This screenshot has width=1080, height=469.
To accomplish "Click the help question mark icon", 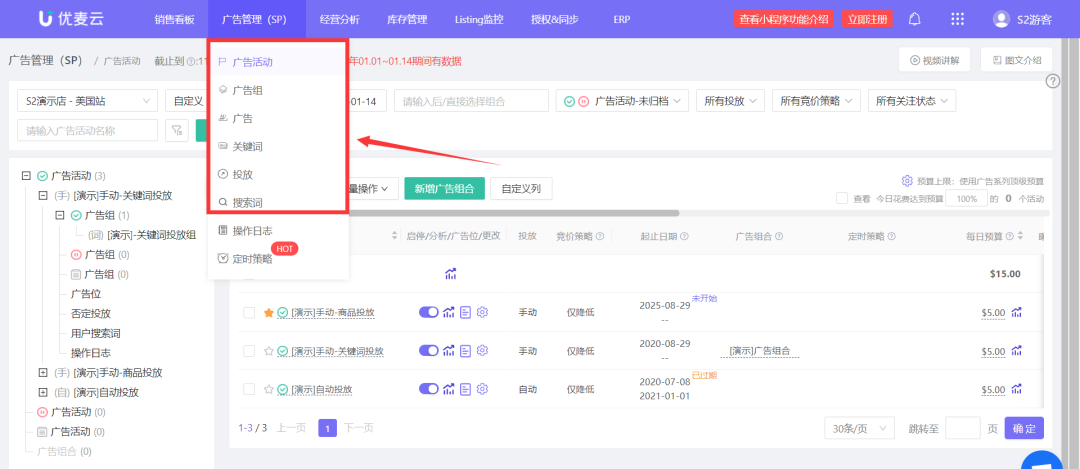I will pos(1052,81).
